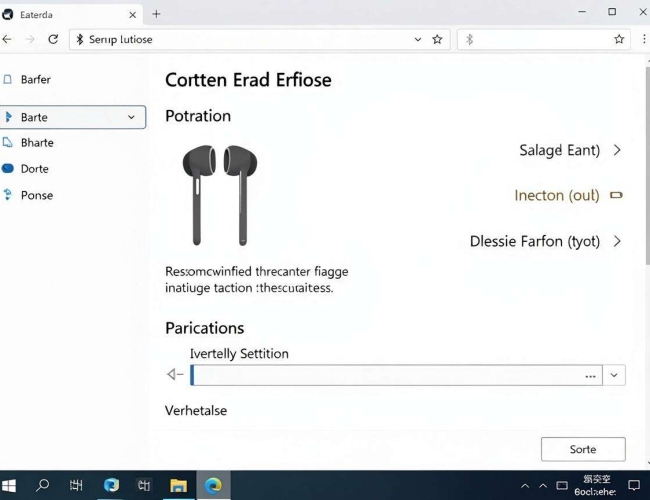
Task: Open notification center on taskbar
Action: tap(634, 485)
